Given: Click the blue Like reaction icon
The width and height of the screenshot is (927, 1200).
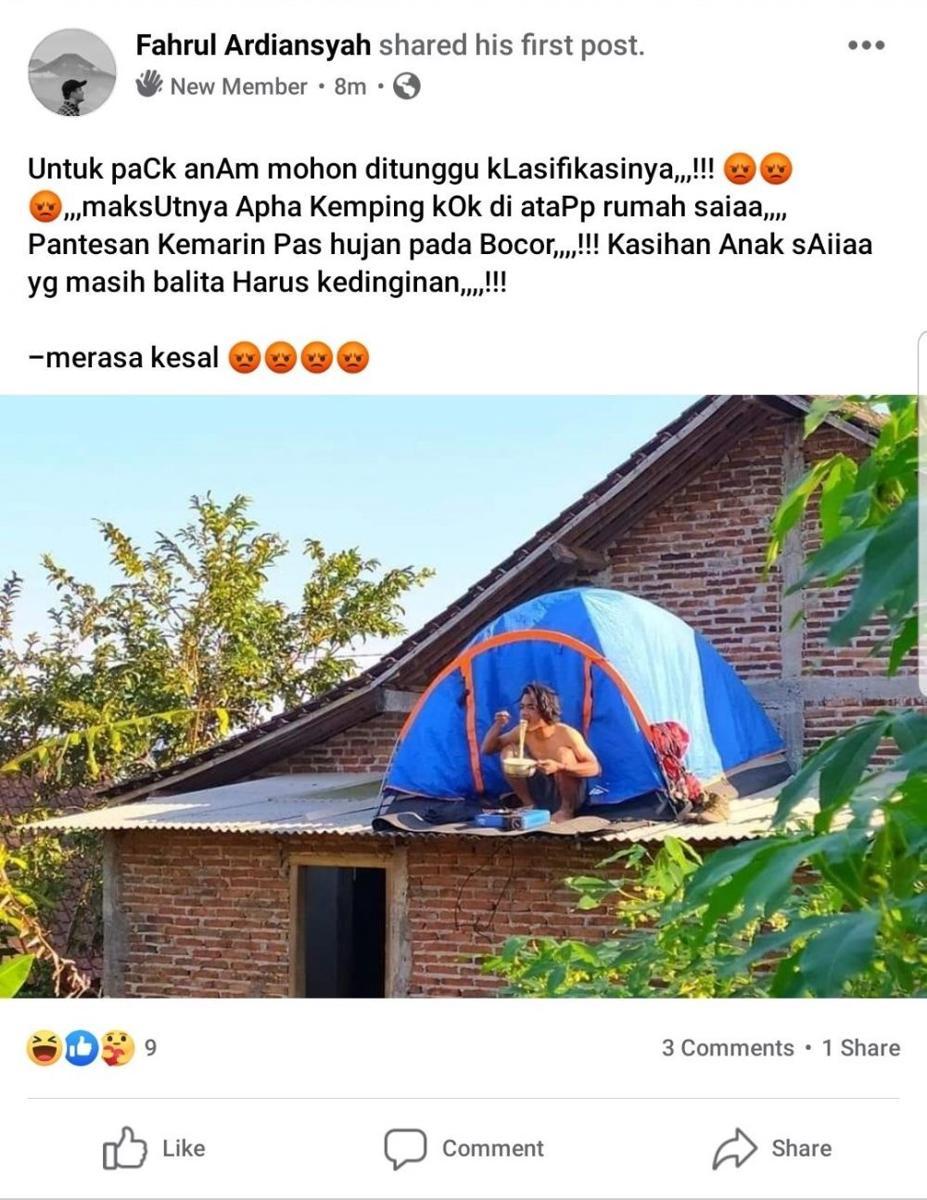Looking at the screenshot, I should pos(81,1048).
